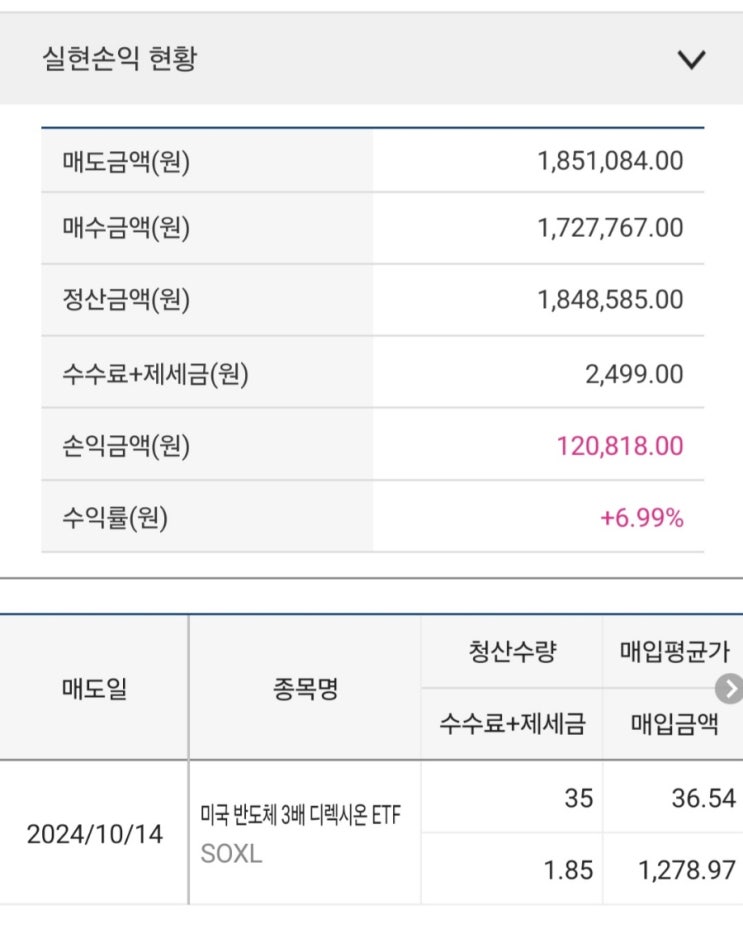Tap the 청산수량 column header

(512, 652)
